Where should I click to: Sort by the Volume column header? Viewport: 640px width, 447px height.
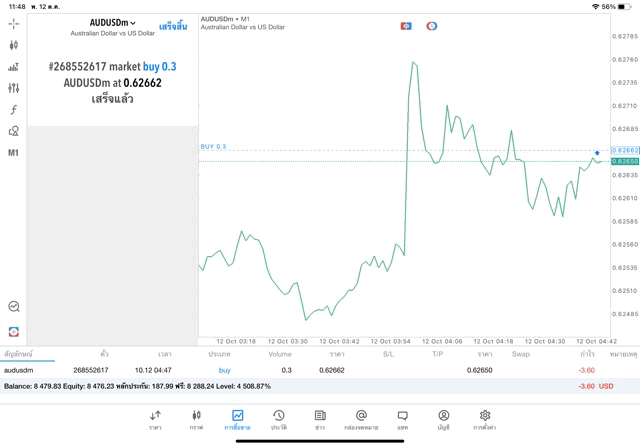(x=280, y=354)
